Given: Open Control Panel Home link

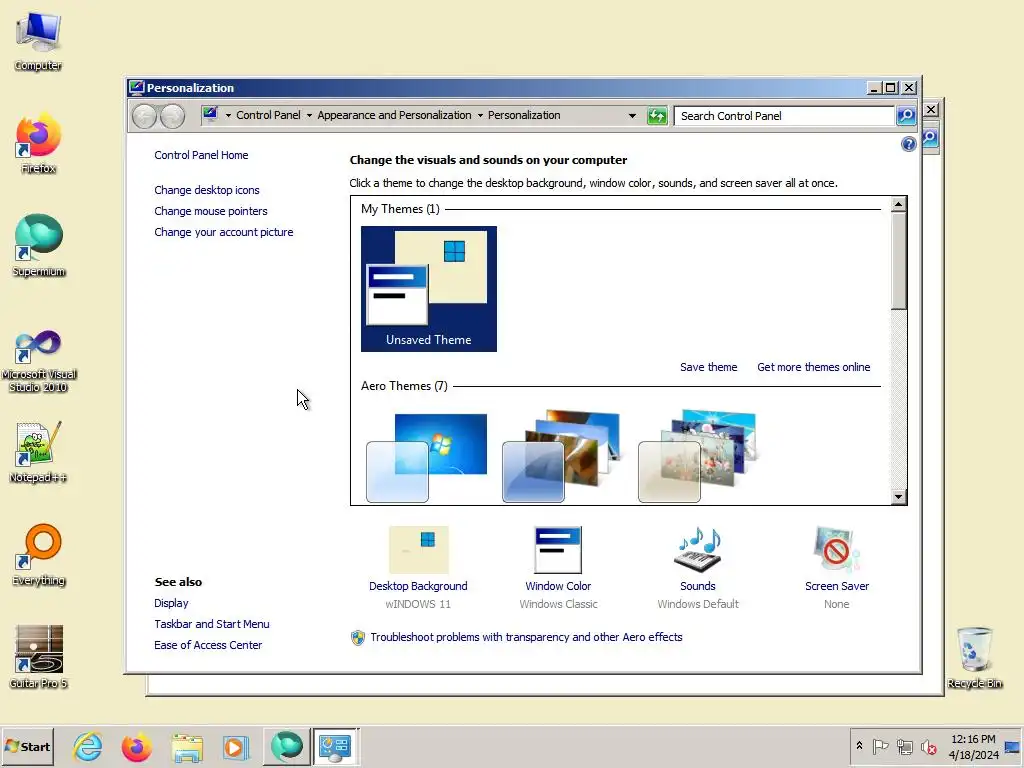Looking at the screenshot, I should point(201,155).
